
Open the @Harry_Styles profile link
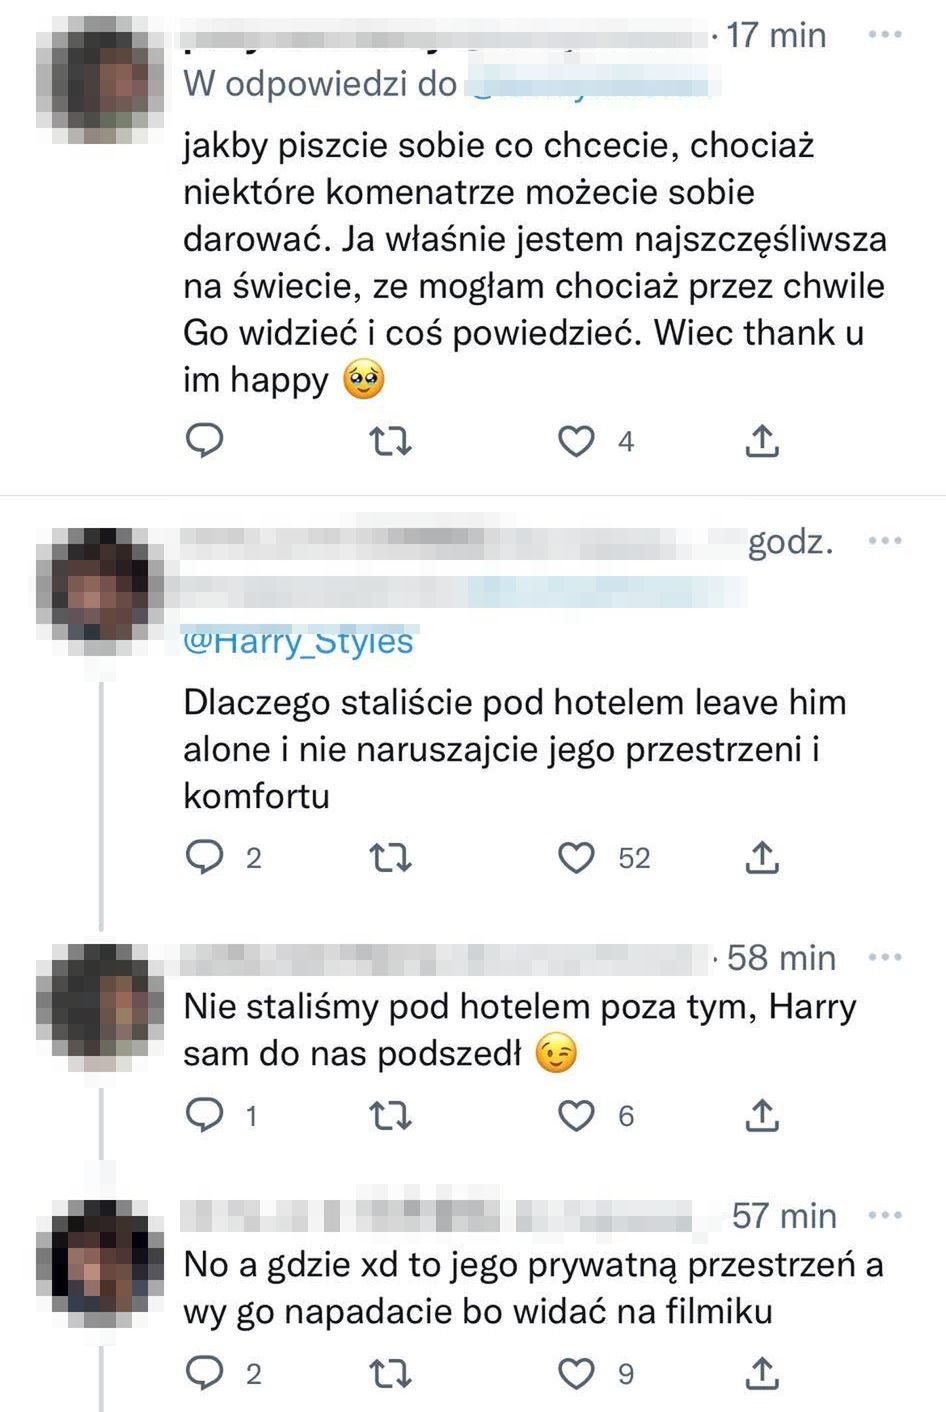(298, 641)
